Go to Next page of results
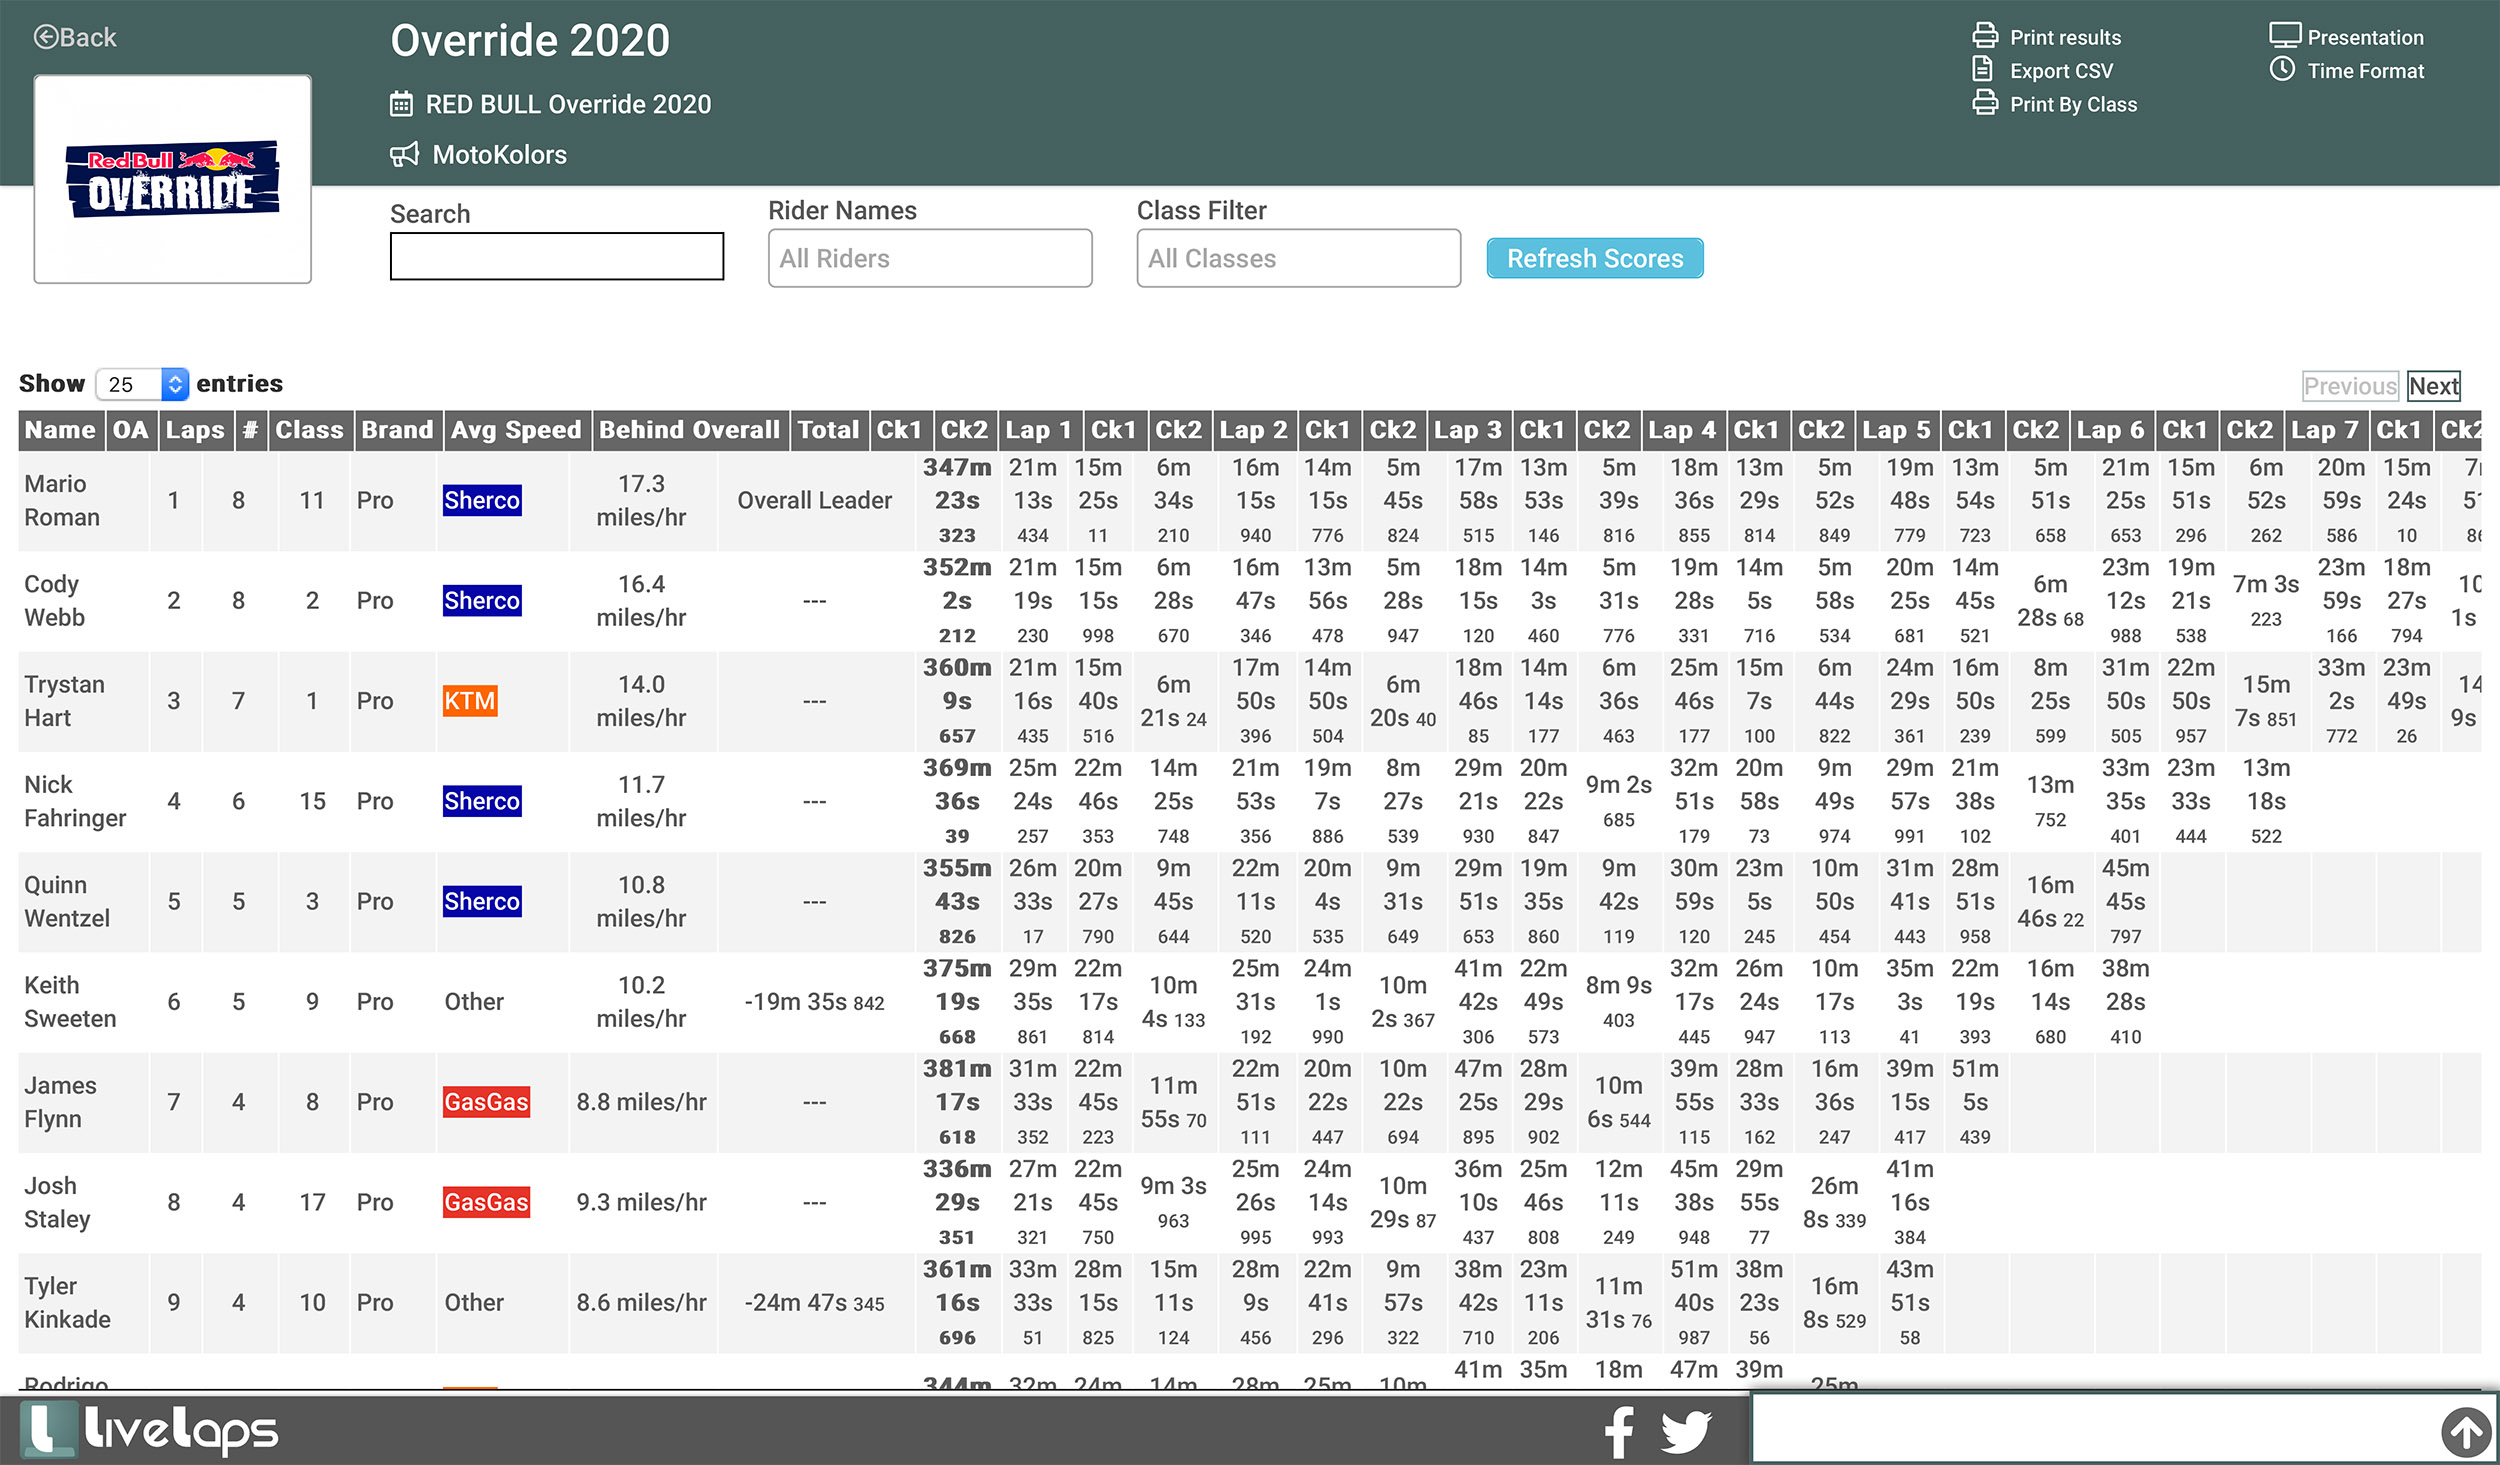The height and width of the screenshot is (1465, 2500). click(2432, 386)
